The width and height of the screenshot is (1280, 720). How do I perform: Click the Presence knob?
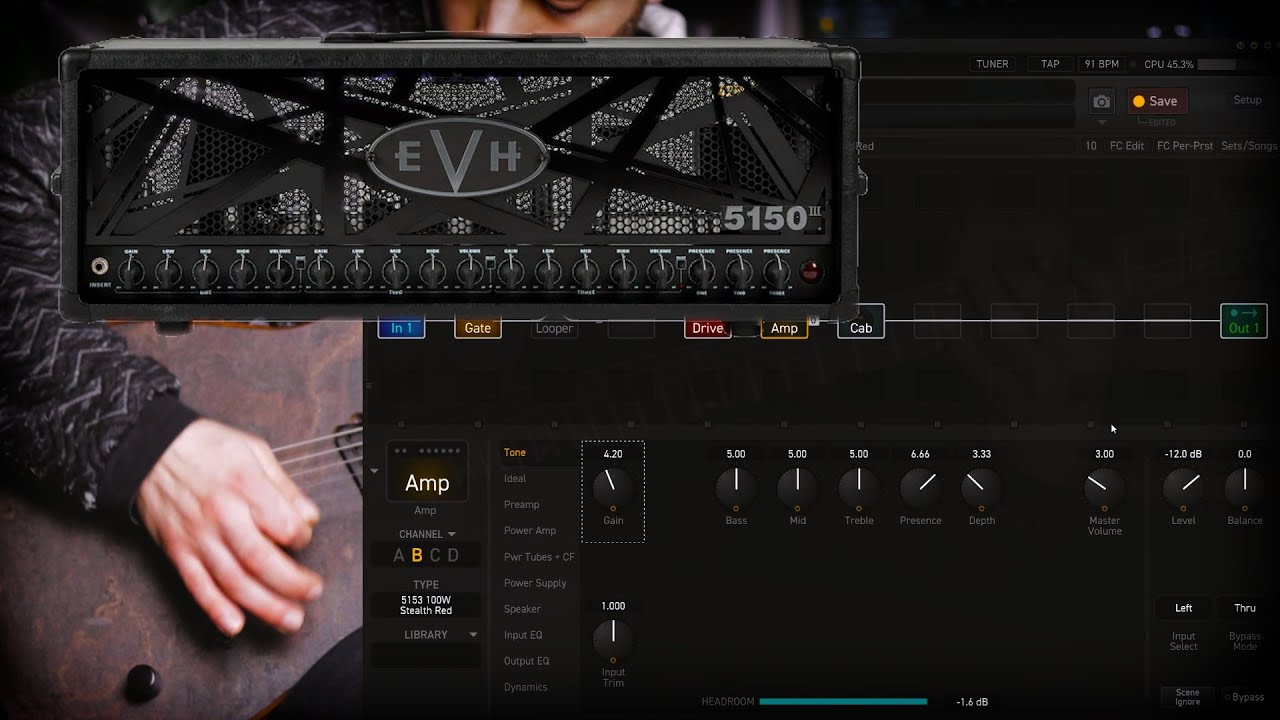pyautogui.click(x=920, y=487)
